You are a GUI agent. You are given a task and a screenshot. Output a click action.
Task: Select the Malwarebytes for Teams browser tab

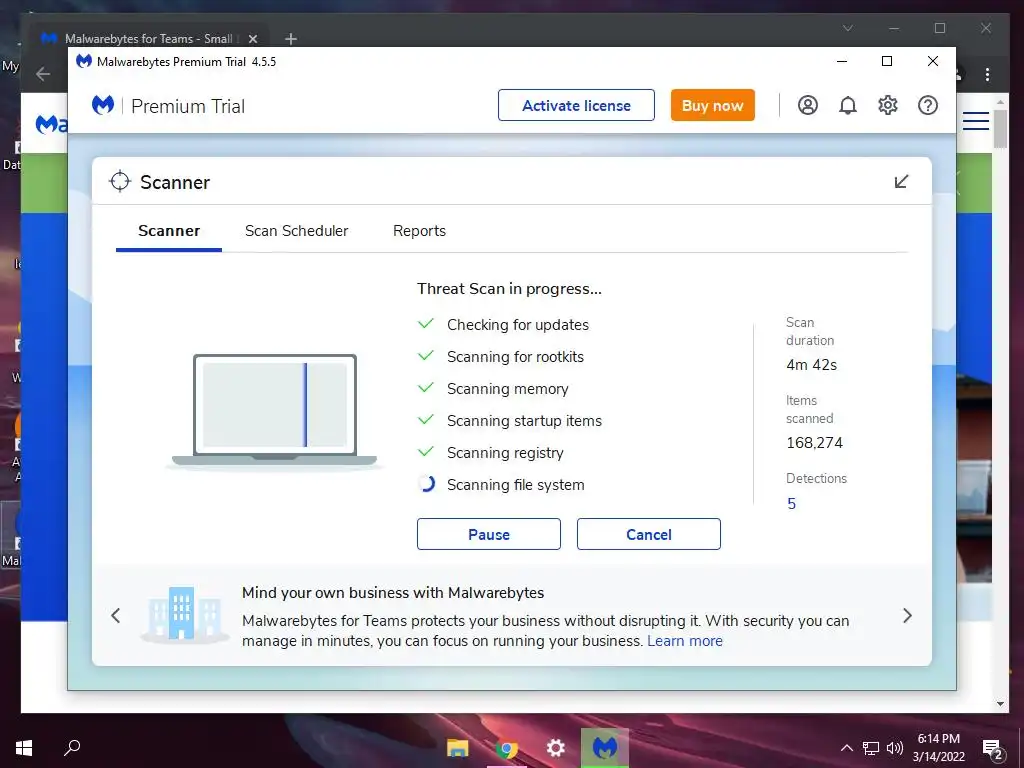[x=150, y=39]
